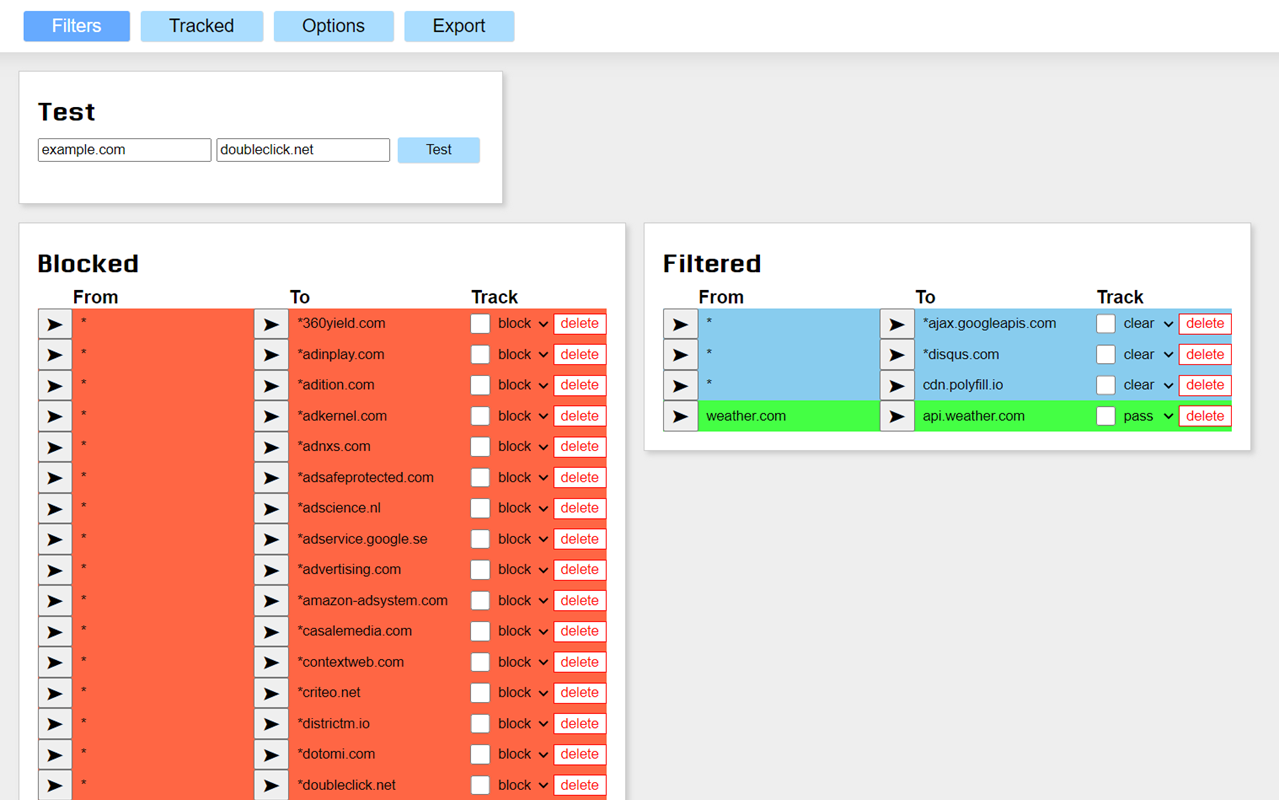Click the From arrow button in the *adnxs.com row
This screenshot has width=1280, height=800.
click(55, 447)
